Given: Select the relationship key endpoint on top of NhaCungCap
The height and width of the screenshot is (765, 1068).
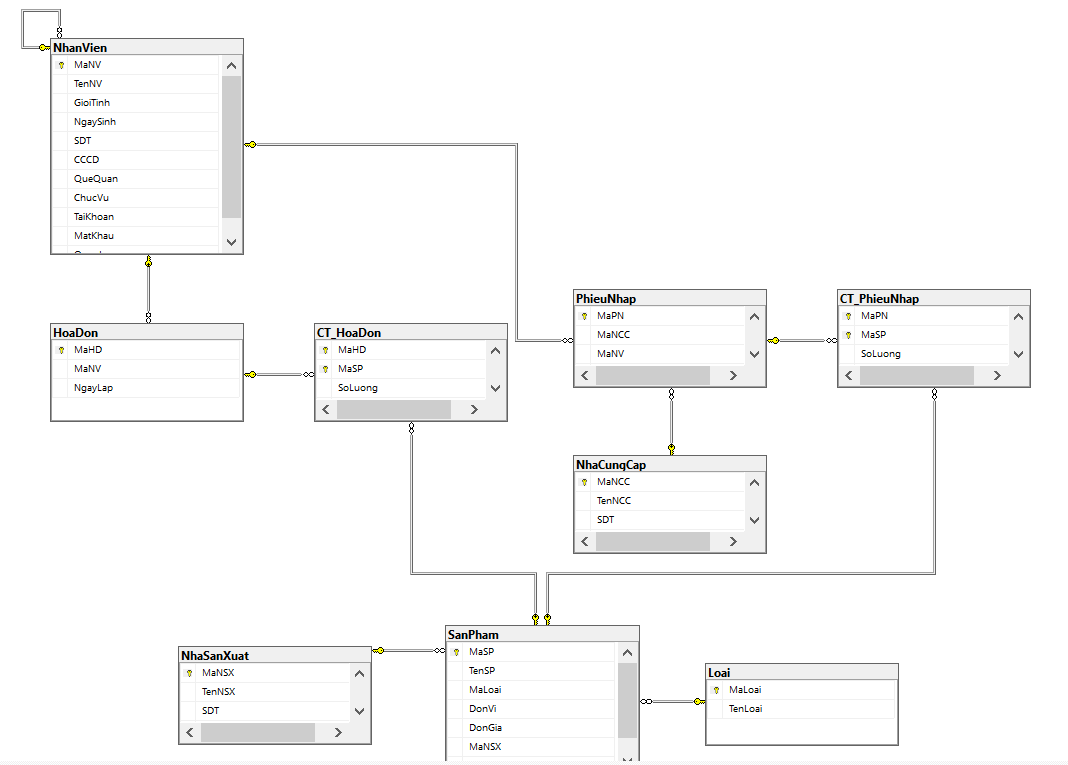Looking at the screenshot, I should tap(672, 449).
